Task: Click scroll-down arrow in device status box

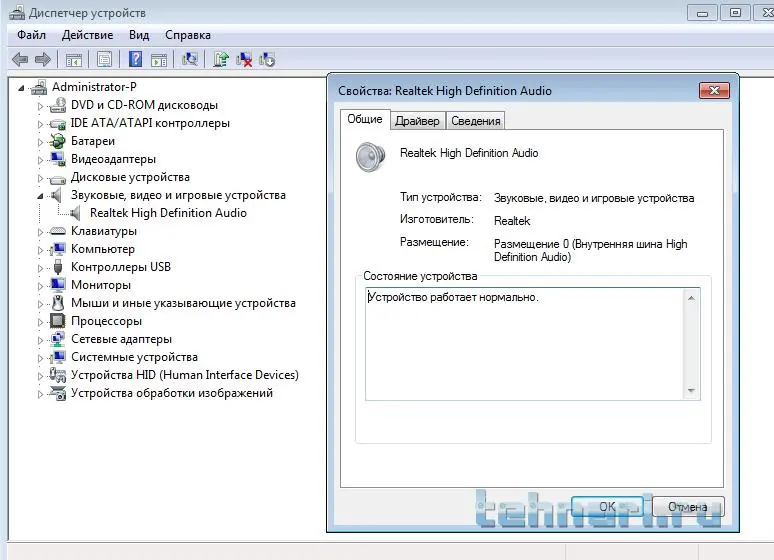Action: pos(691,391)
